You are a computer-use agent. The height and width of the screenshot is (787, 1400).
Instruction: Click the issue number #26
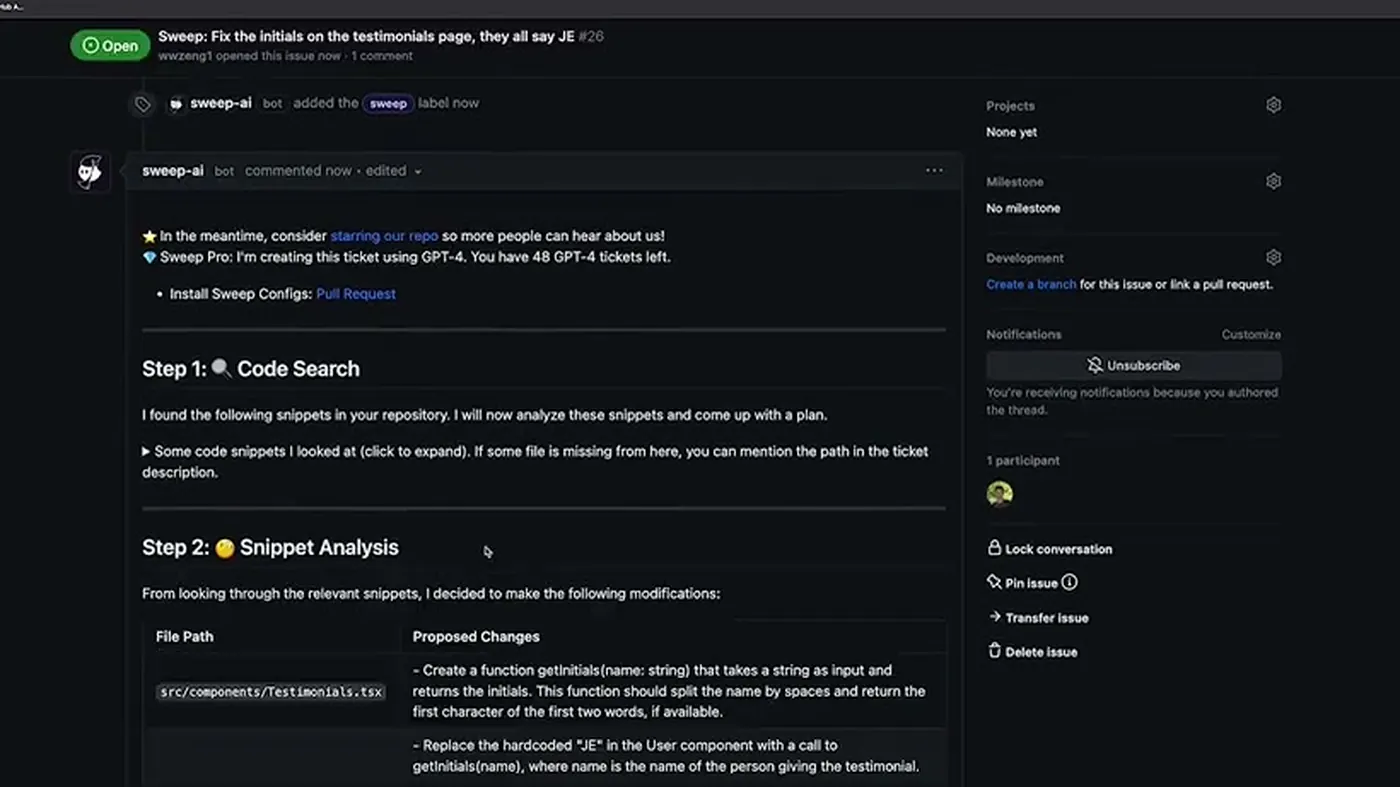[x=591, y=36]
